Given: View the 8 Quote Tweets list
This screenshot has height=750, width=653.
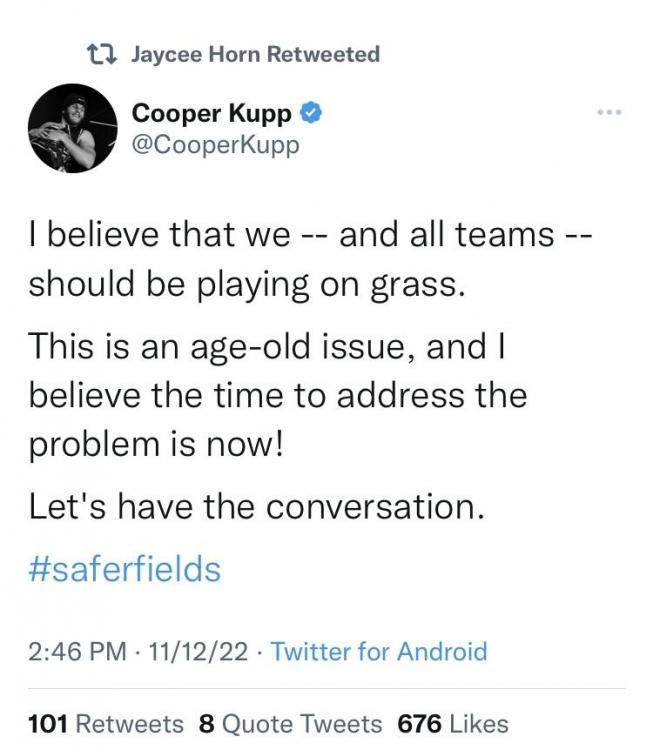Looking at the screenshot, I should point(290,723).
